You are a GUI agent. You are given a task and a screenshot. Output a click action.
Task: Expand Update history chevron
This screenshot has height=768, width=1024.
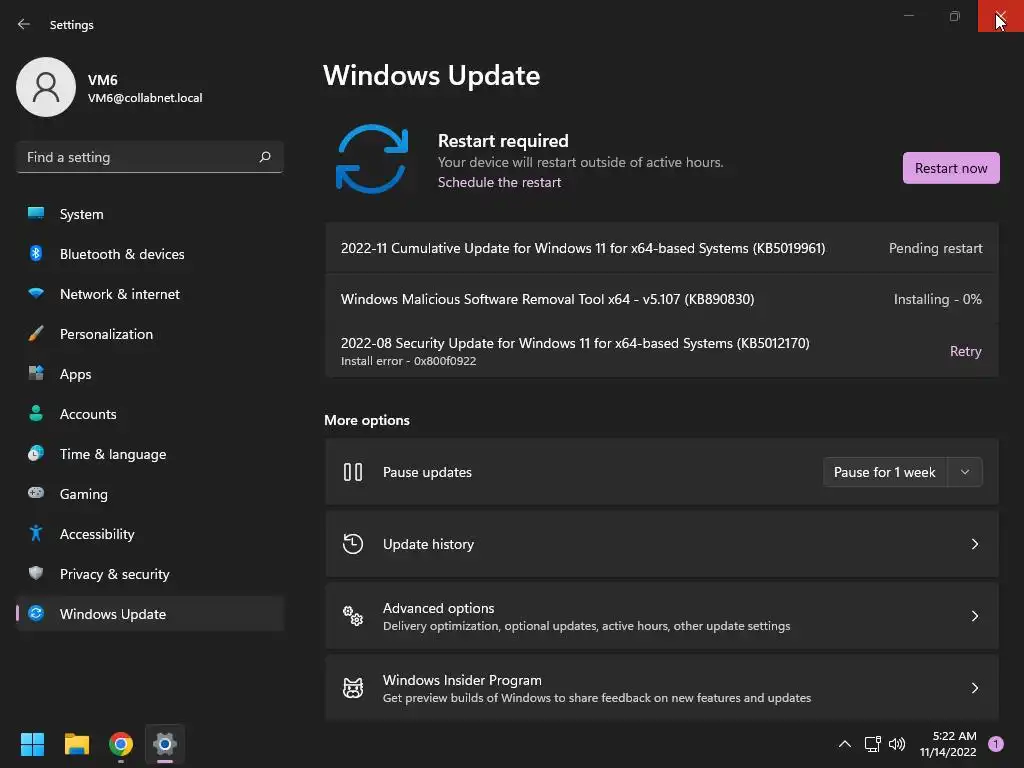click(974, 544)
